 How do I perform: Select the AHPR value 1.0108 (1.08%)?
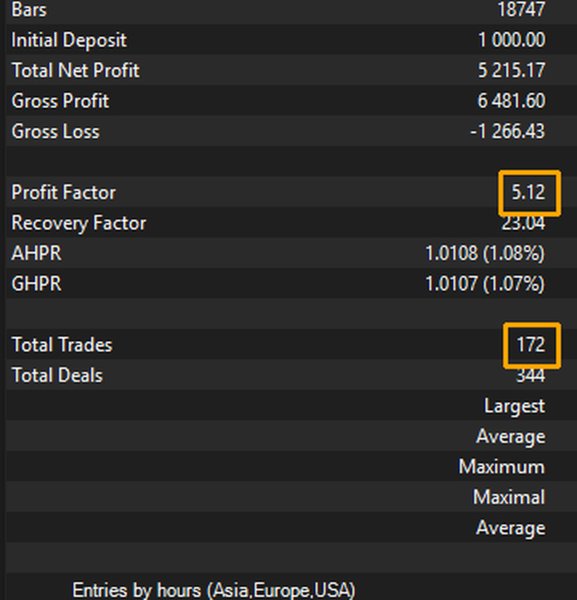click(485, 253)
